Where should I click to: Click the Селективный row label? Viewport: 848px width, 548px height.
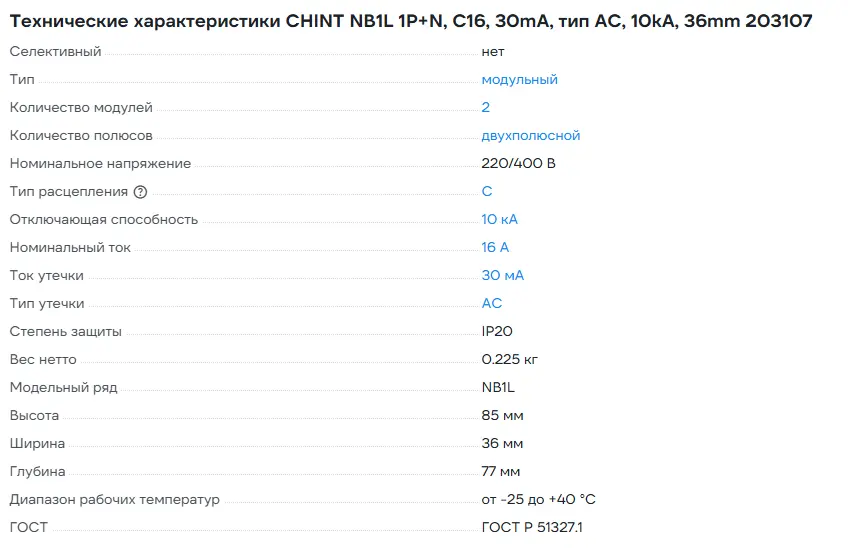click(55, 51)
